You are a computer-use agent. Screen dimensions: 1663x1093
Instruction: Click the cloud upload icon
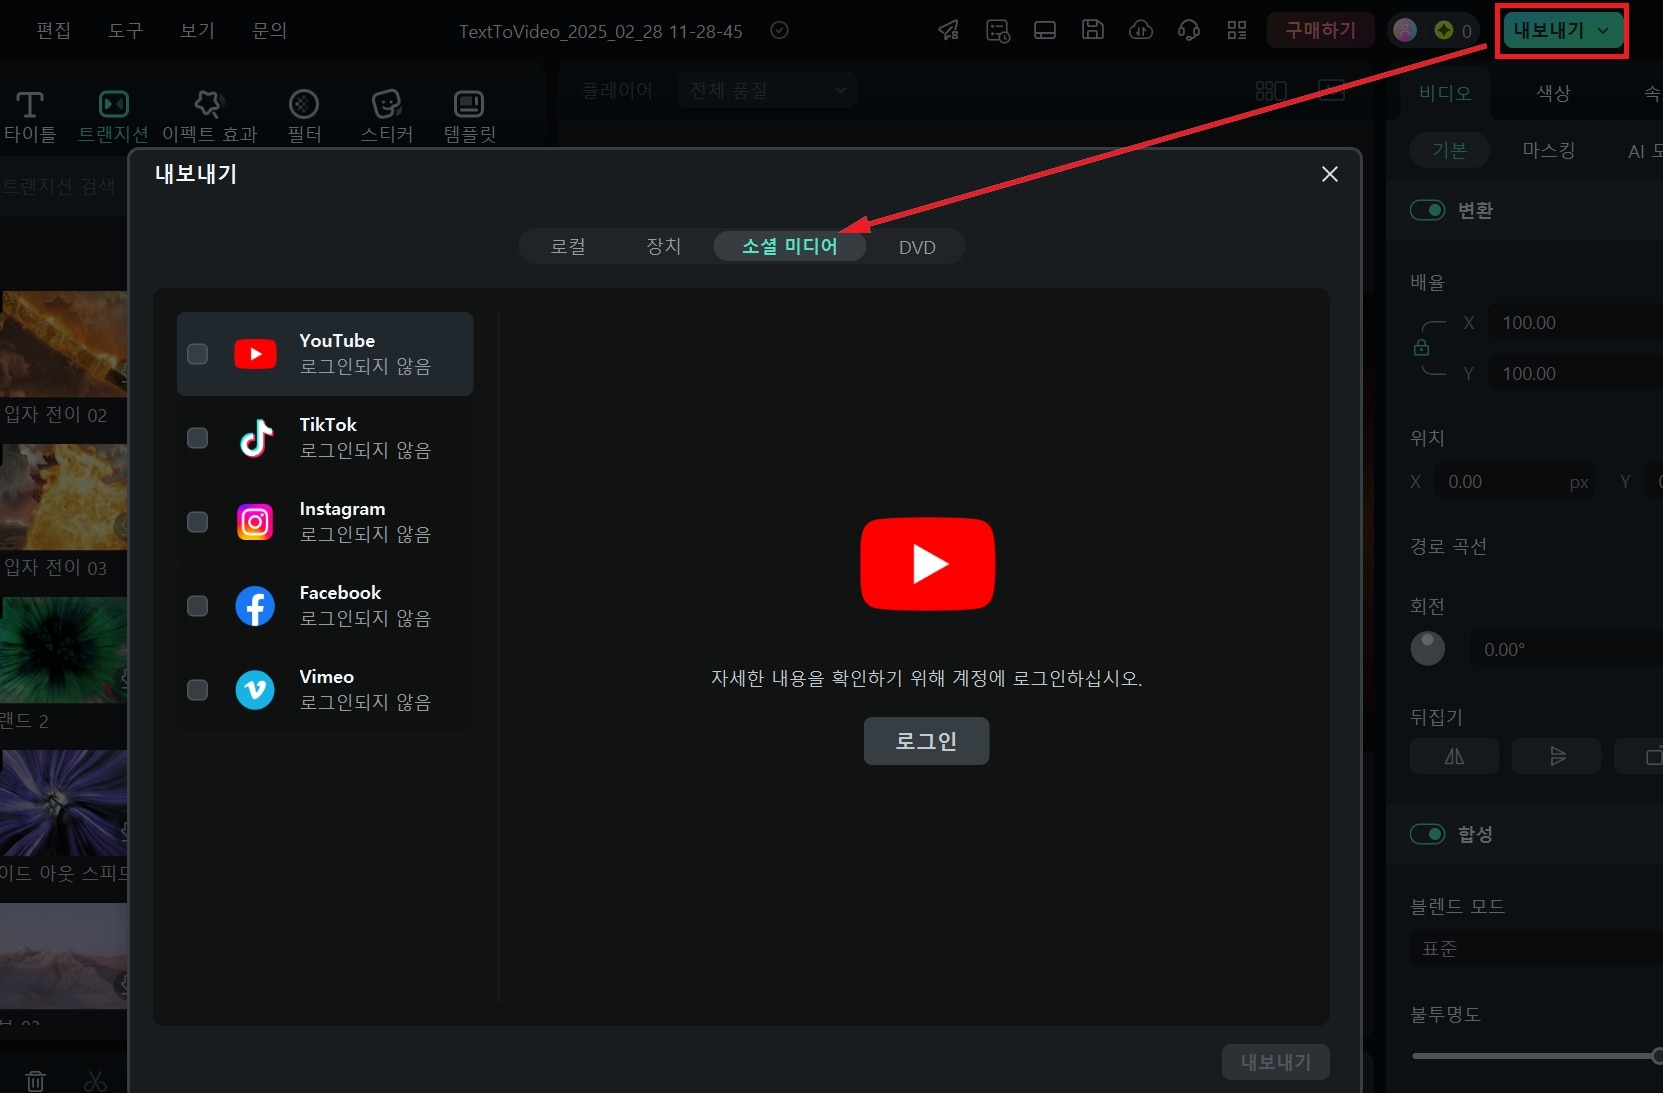(1141, 30)
